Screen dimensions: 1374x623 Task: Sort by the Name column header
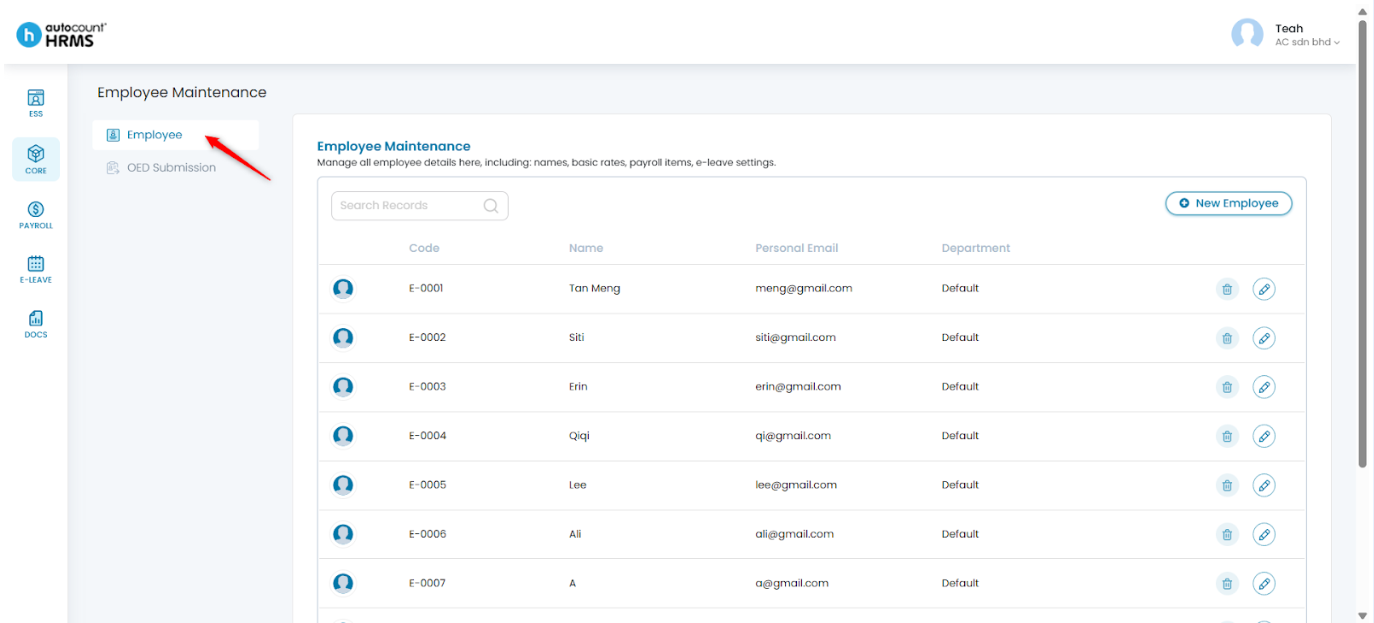click(x=586, y=248)
